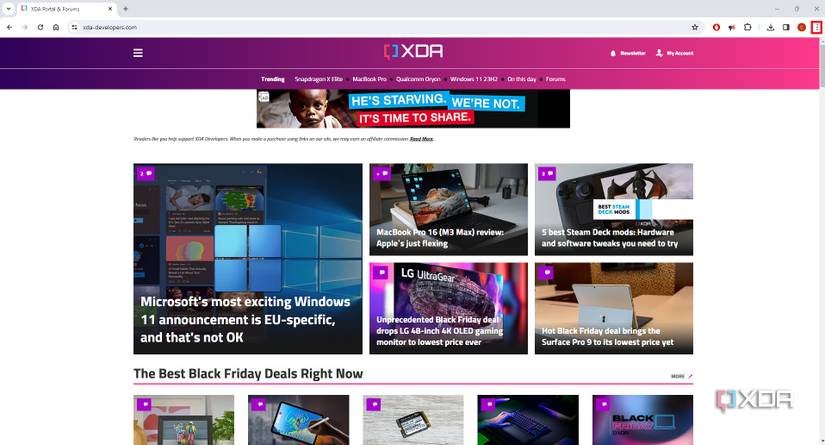Open Forums link in trending bar
Image resolution: width=825 pixels, height=445 pixels.
coord(556,79)
